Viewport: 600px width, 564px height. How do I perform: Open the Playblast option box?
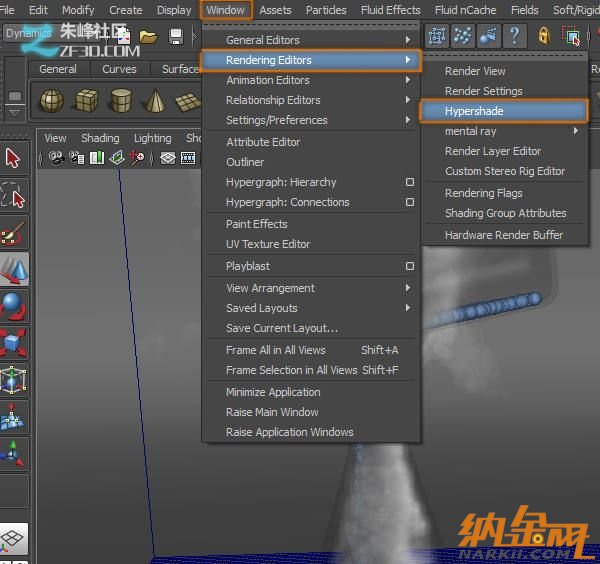[x=410, y=266]
